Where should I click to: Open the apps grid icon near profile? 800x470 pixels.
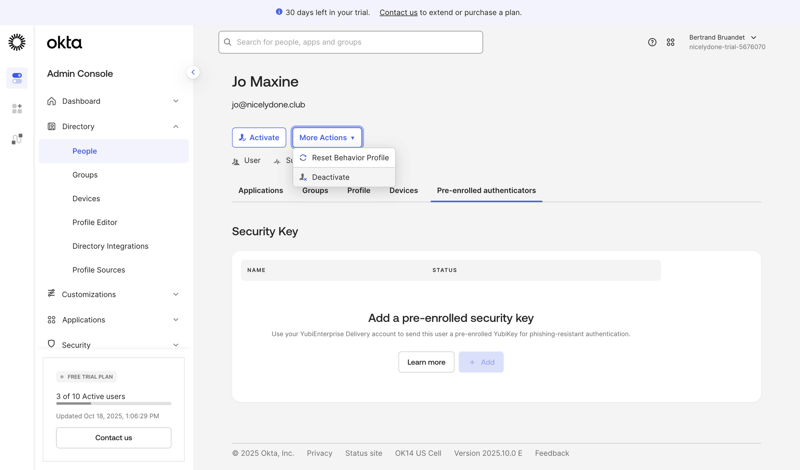pyautogui.click(x=670, y=42)
